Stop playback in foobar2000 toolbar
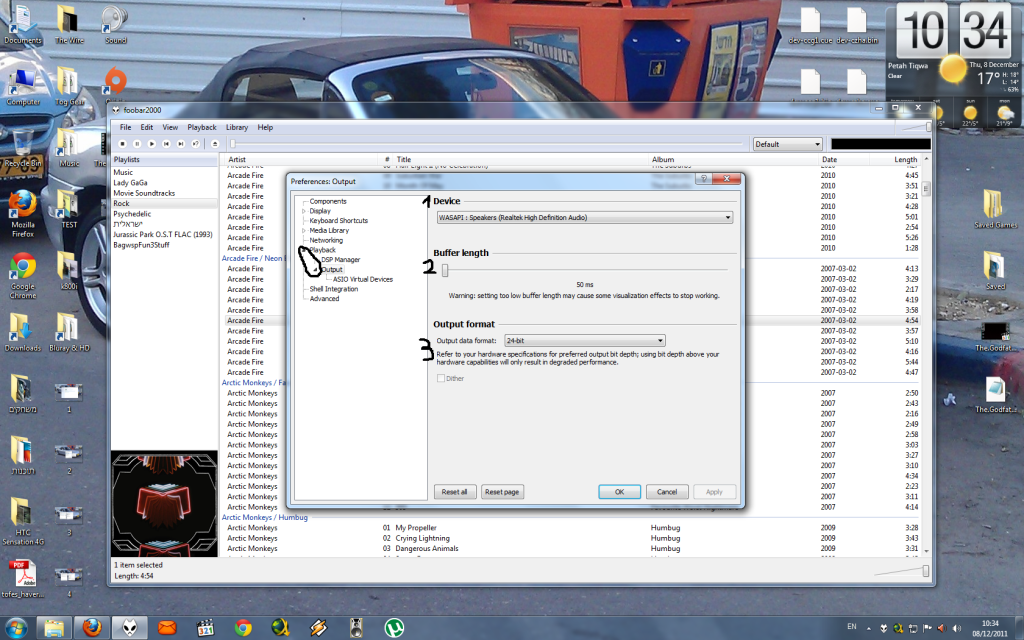The height and width of the screenshot is (640, 1024). pyautogui.click(x=123, y=144)
